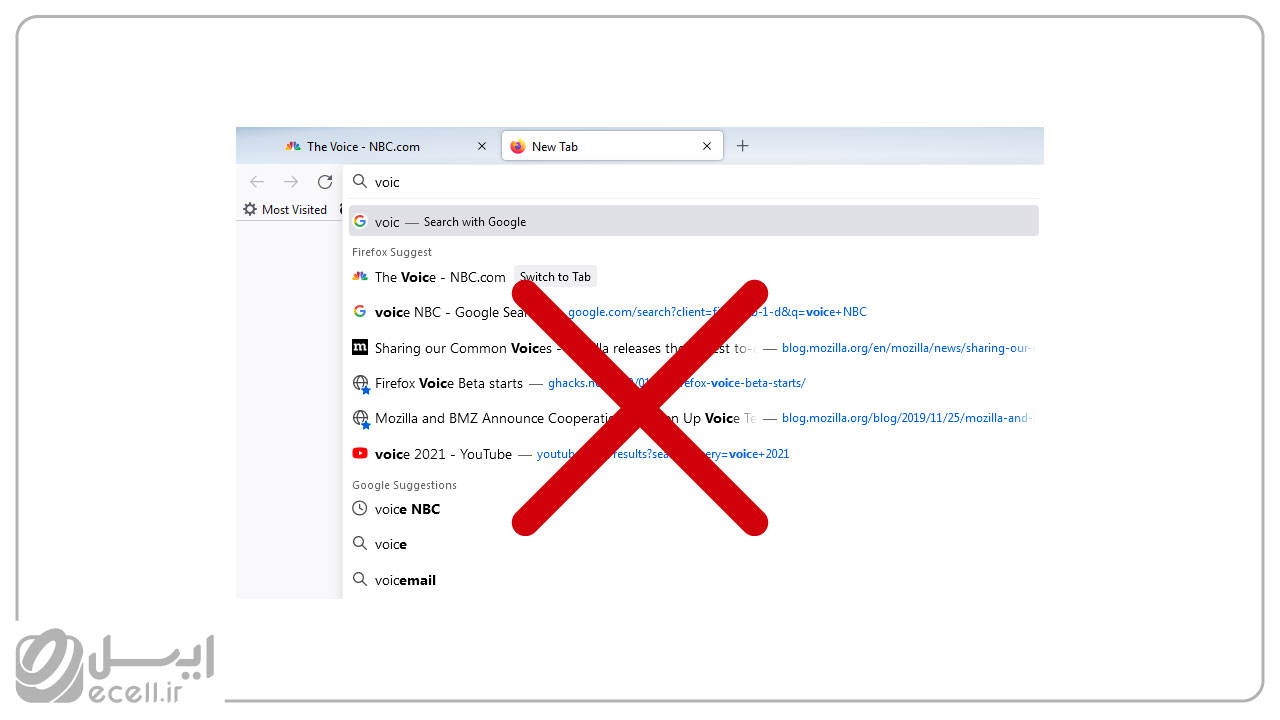Open Most Visited bookmarks folder

(285, 210)
